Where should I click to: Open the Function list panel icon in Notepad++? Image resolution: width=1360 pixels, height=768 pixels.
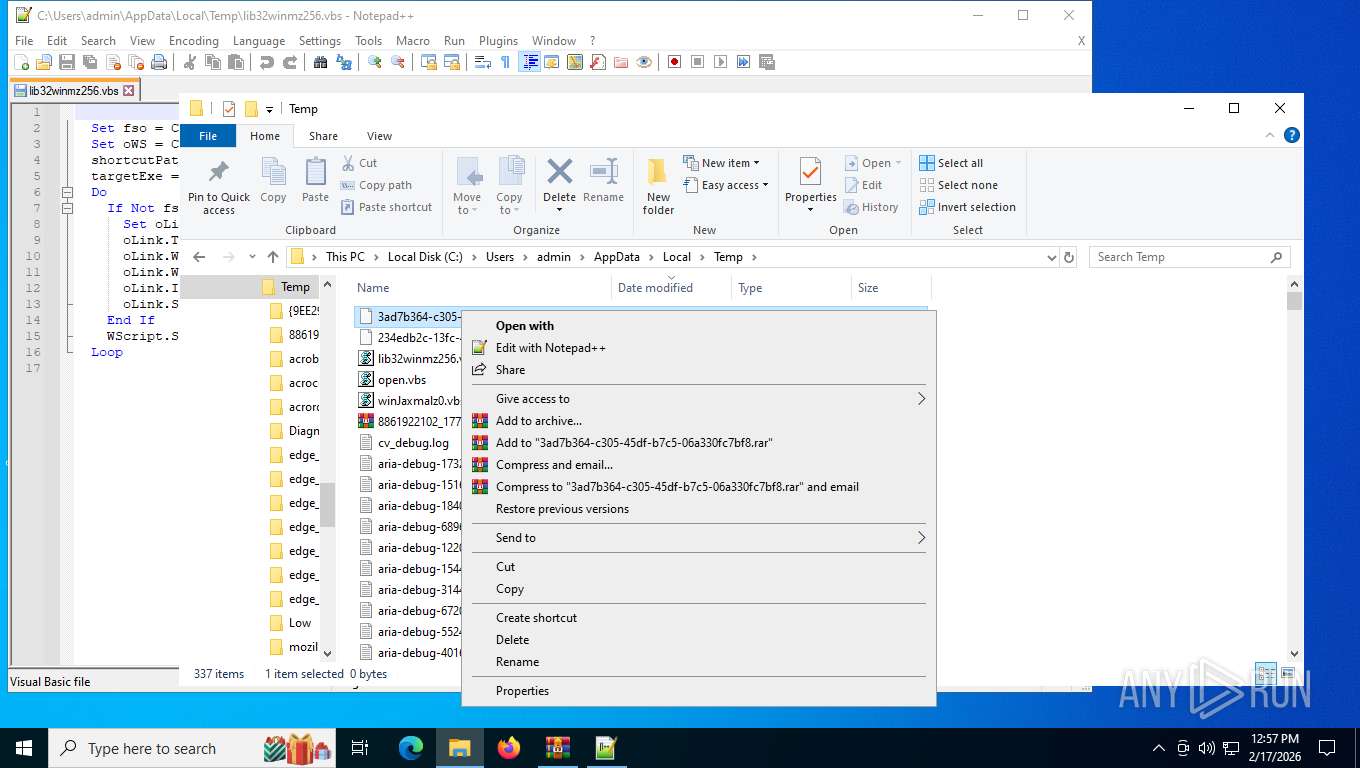coord(598,62)
